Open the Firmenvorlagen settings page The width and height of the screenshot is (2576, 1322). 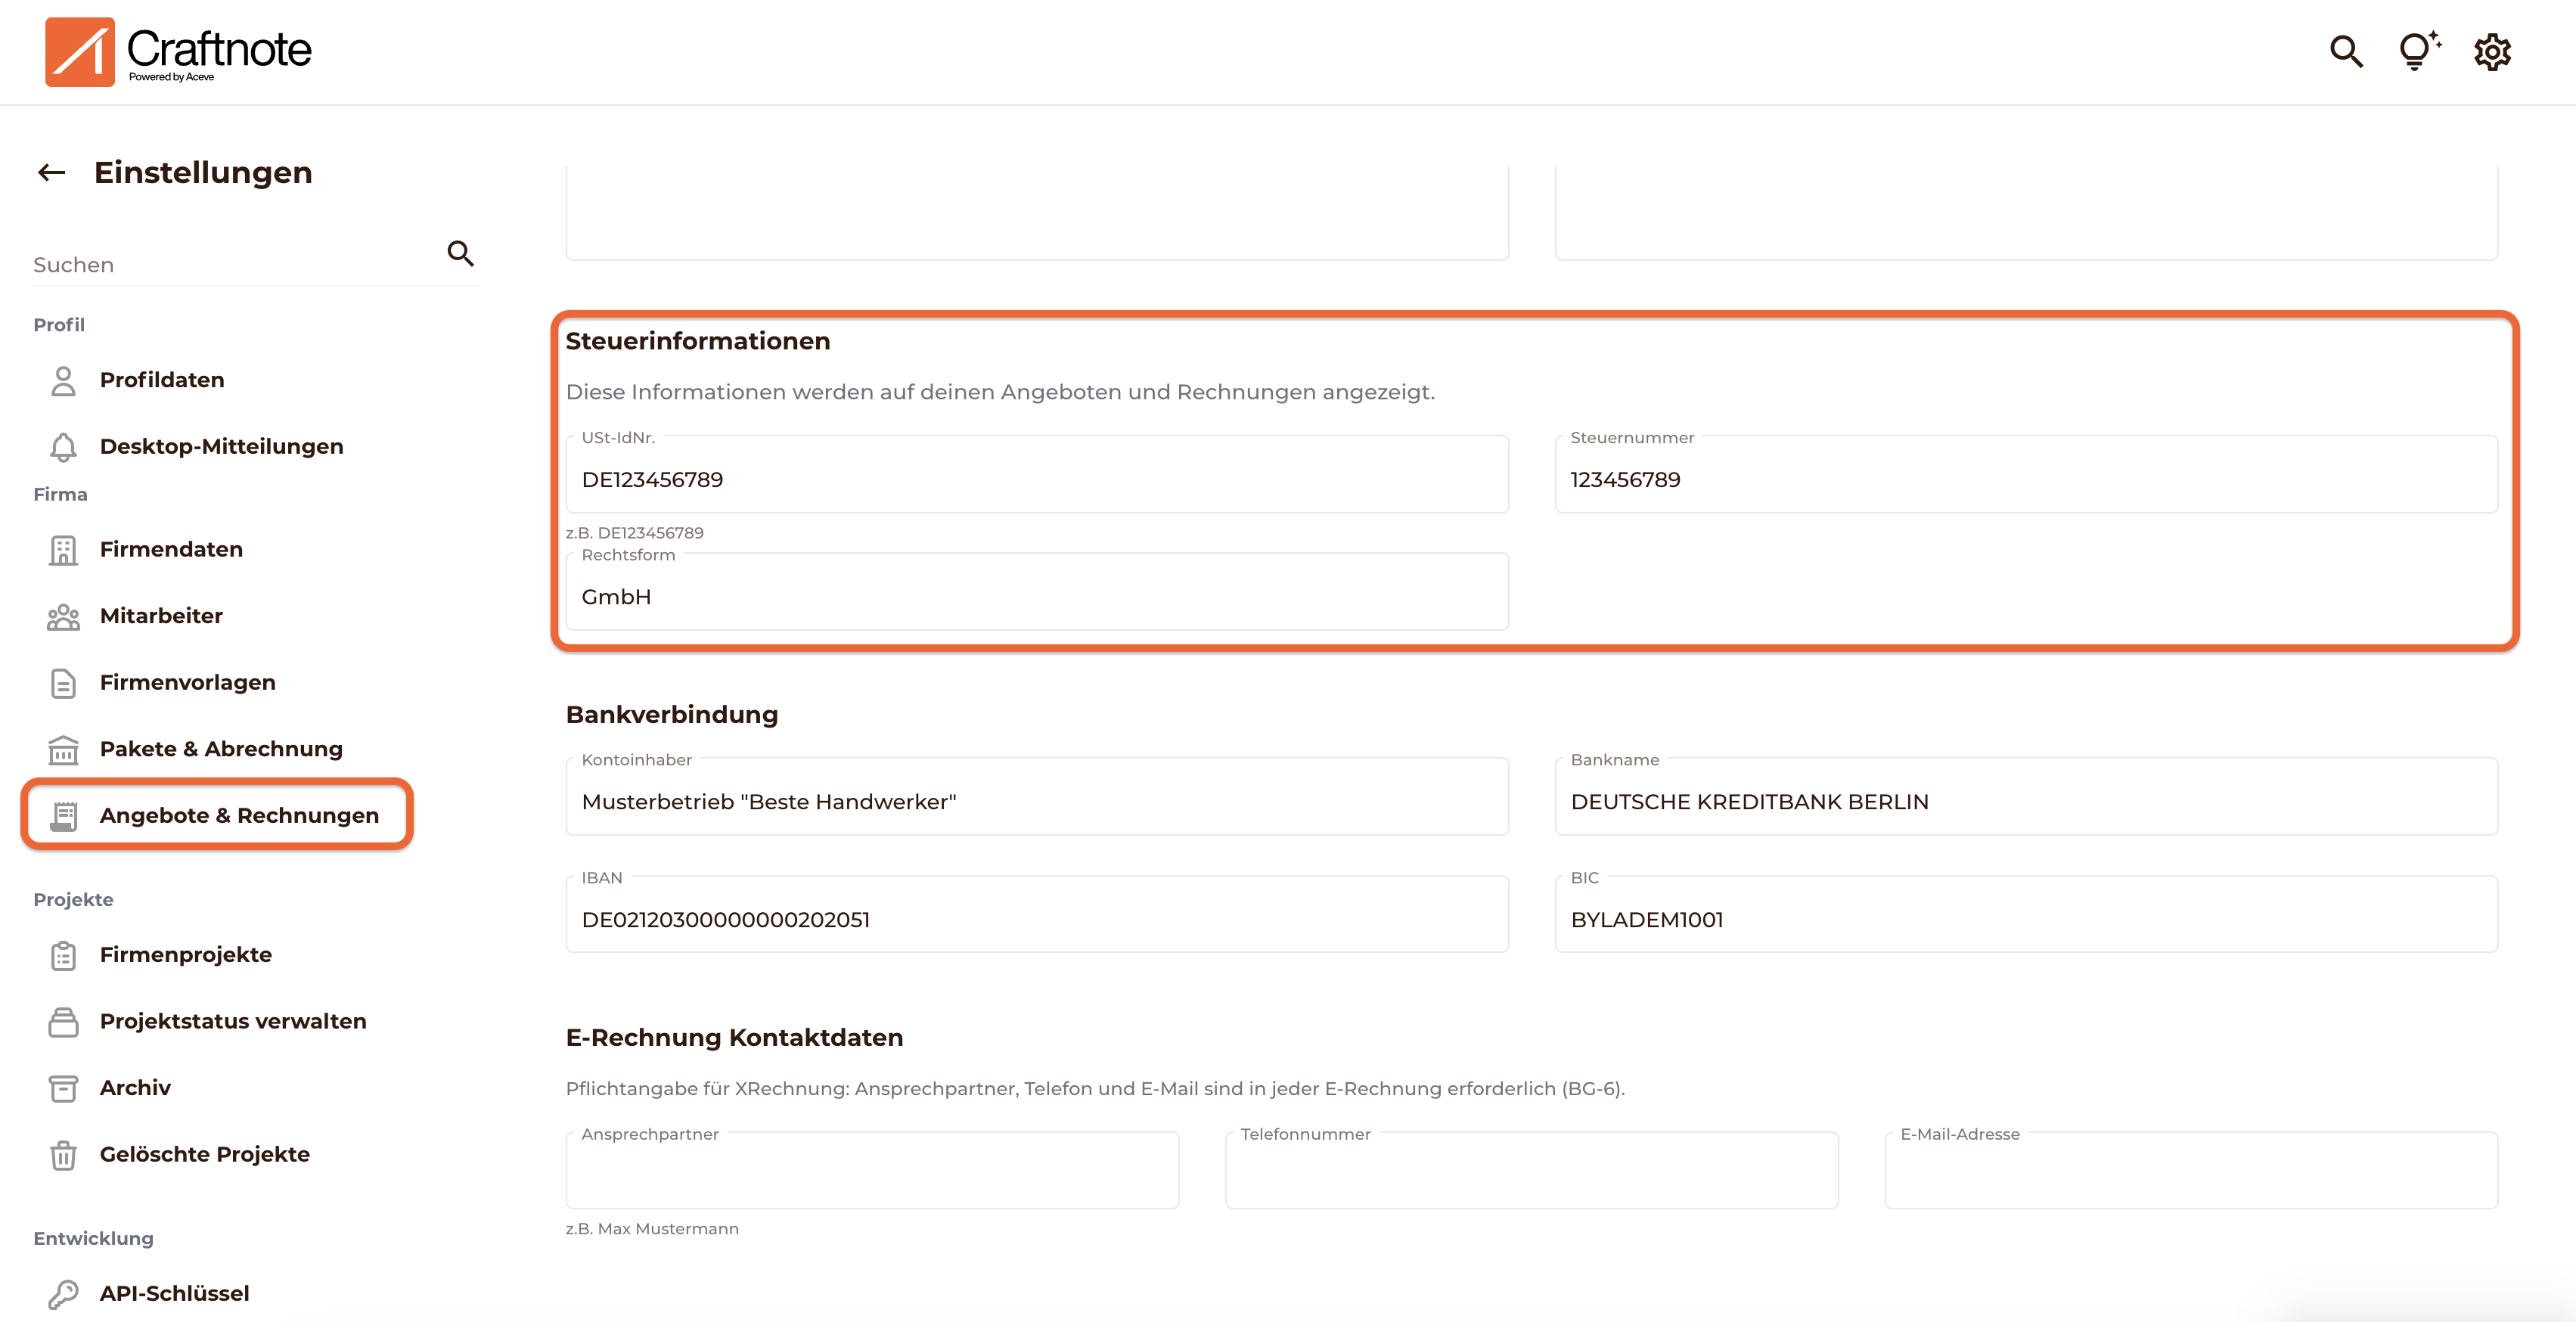(187, 683)
